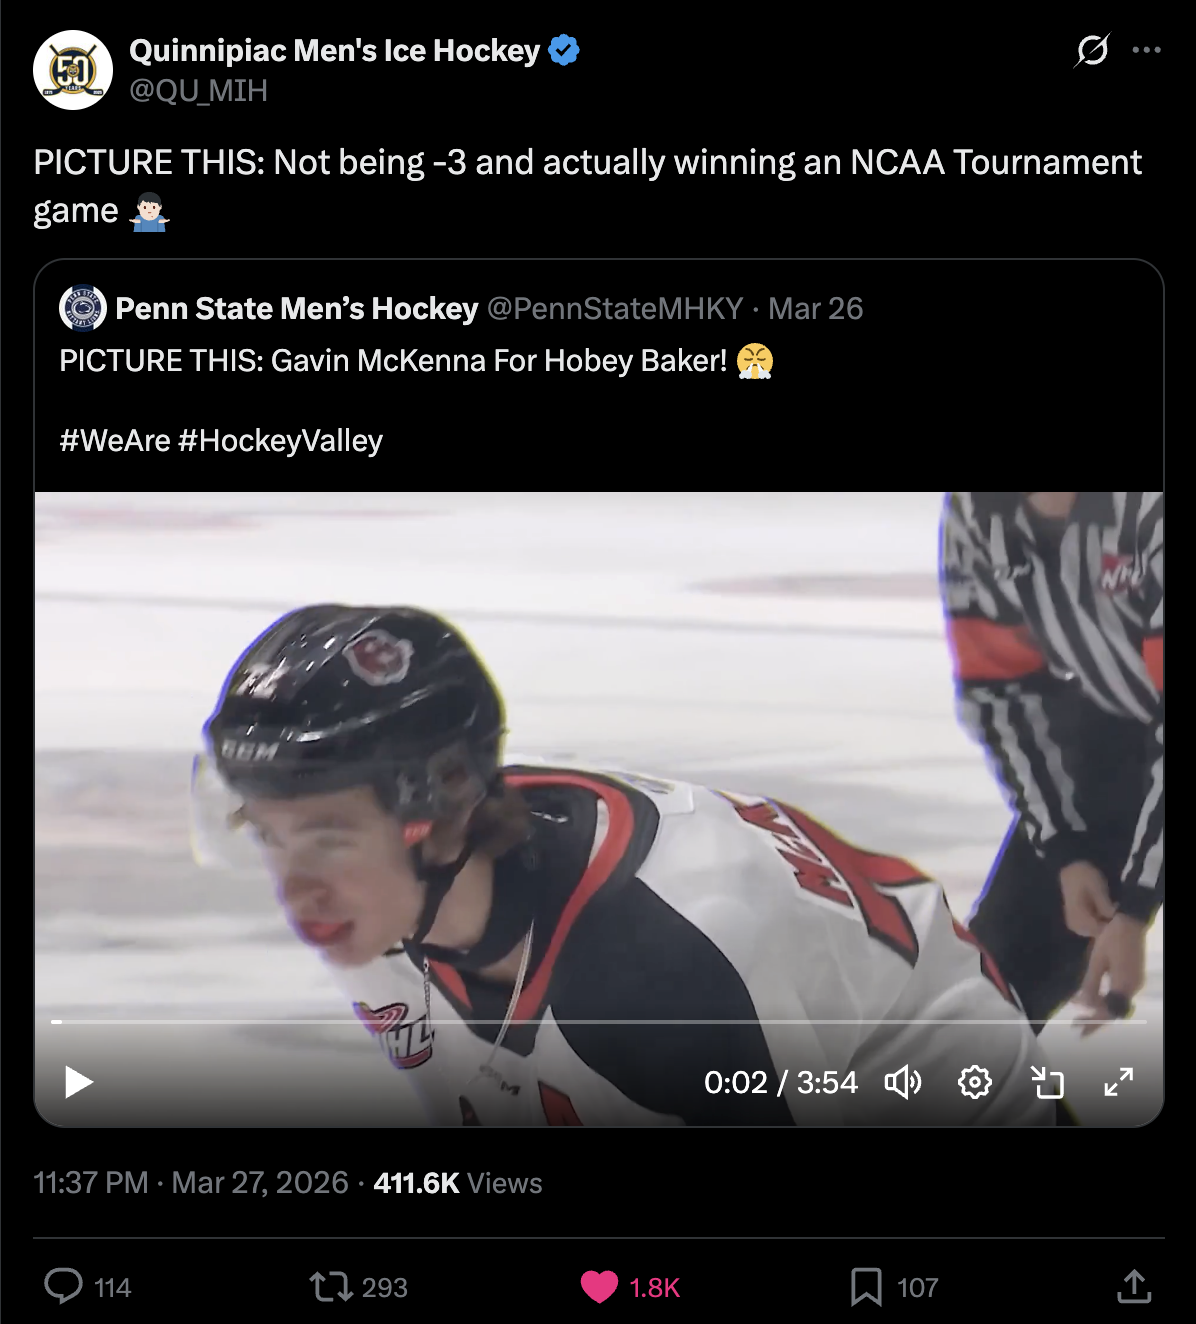Screen dimensions: 1196x1324
Task: Click the share tweet icon
Action: click(1133, 1286)
